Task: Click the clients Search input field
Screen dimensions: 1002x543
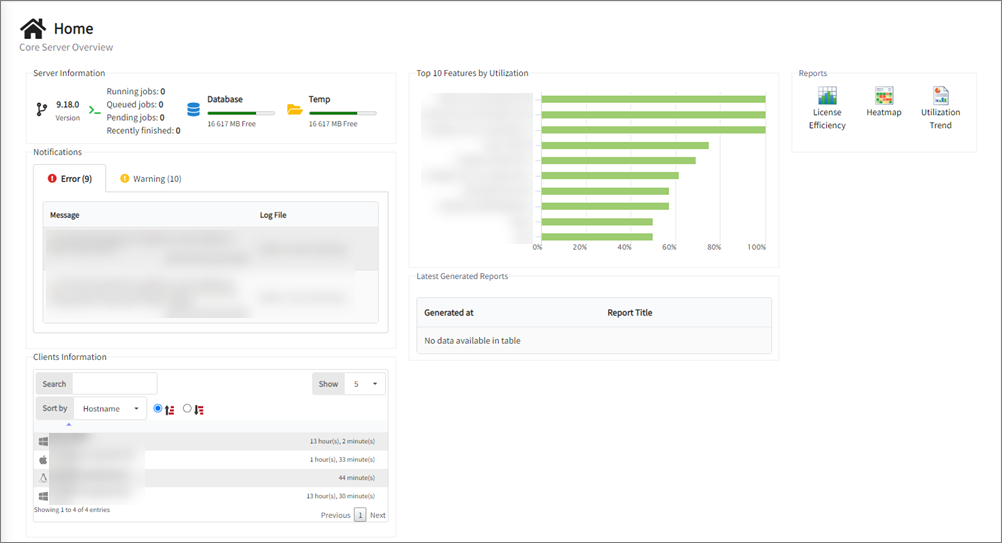Action: 114,384
